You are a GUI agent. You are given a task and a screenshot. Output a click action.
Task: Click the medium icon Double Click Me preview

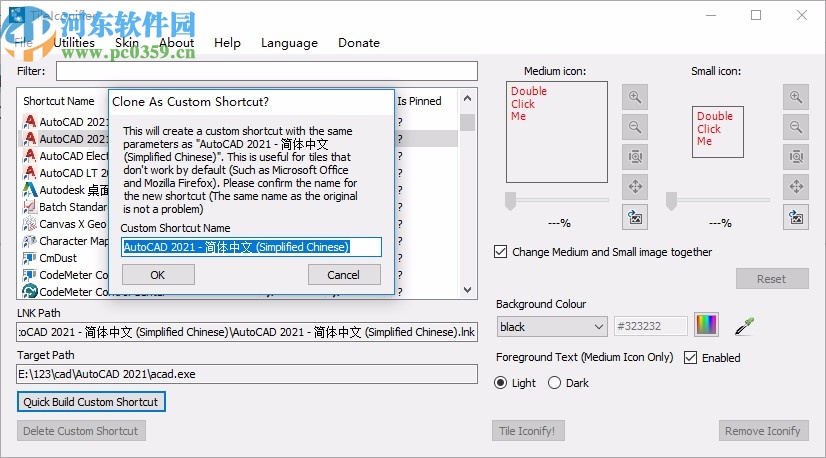(557, 132)
